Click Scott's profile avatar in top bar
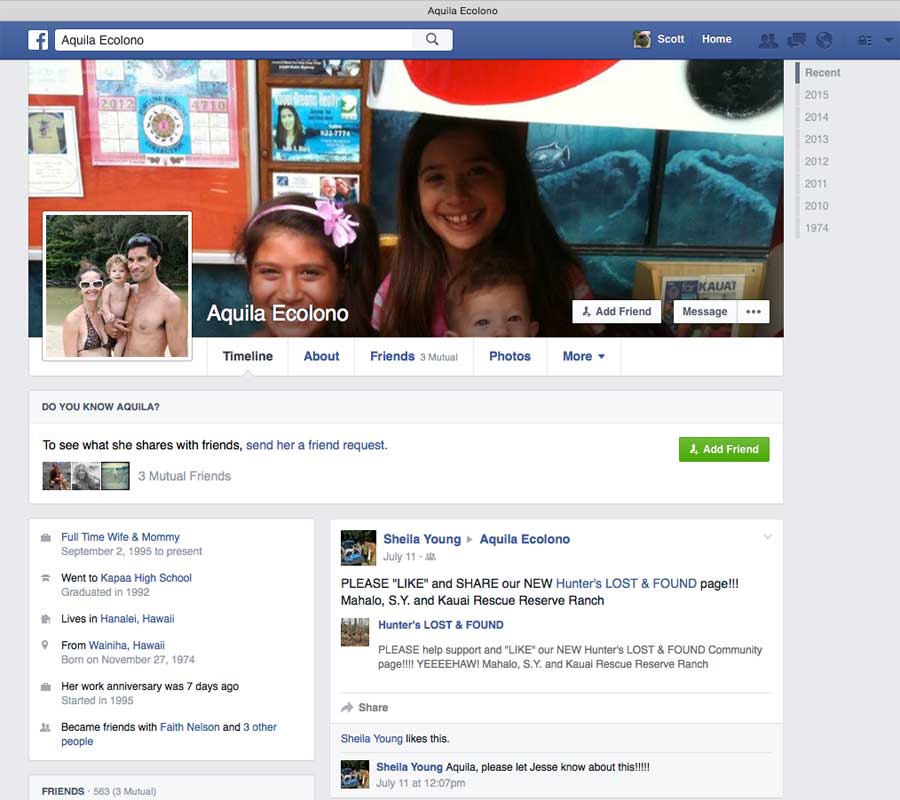Image resolution: width=900 pixels, height=800 pixels. coord(642,39)
